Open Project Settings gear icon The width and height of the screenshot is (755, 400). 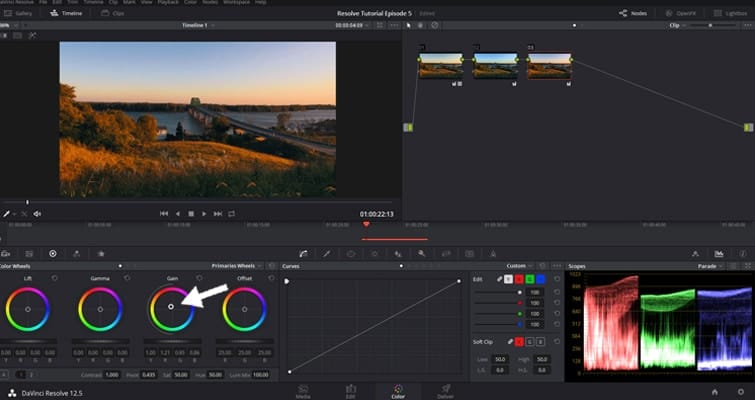click(740, 392)
